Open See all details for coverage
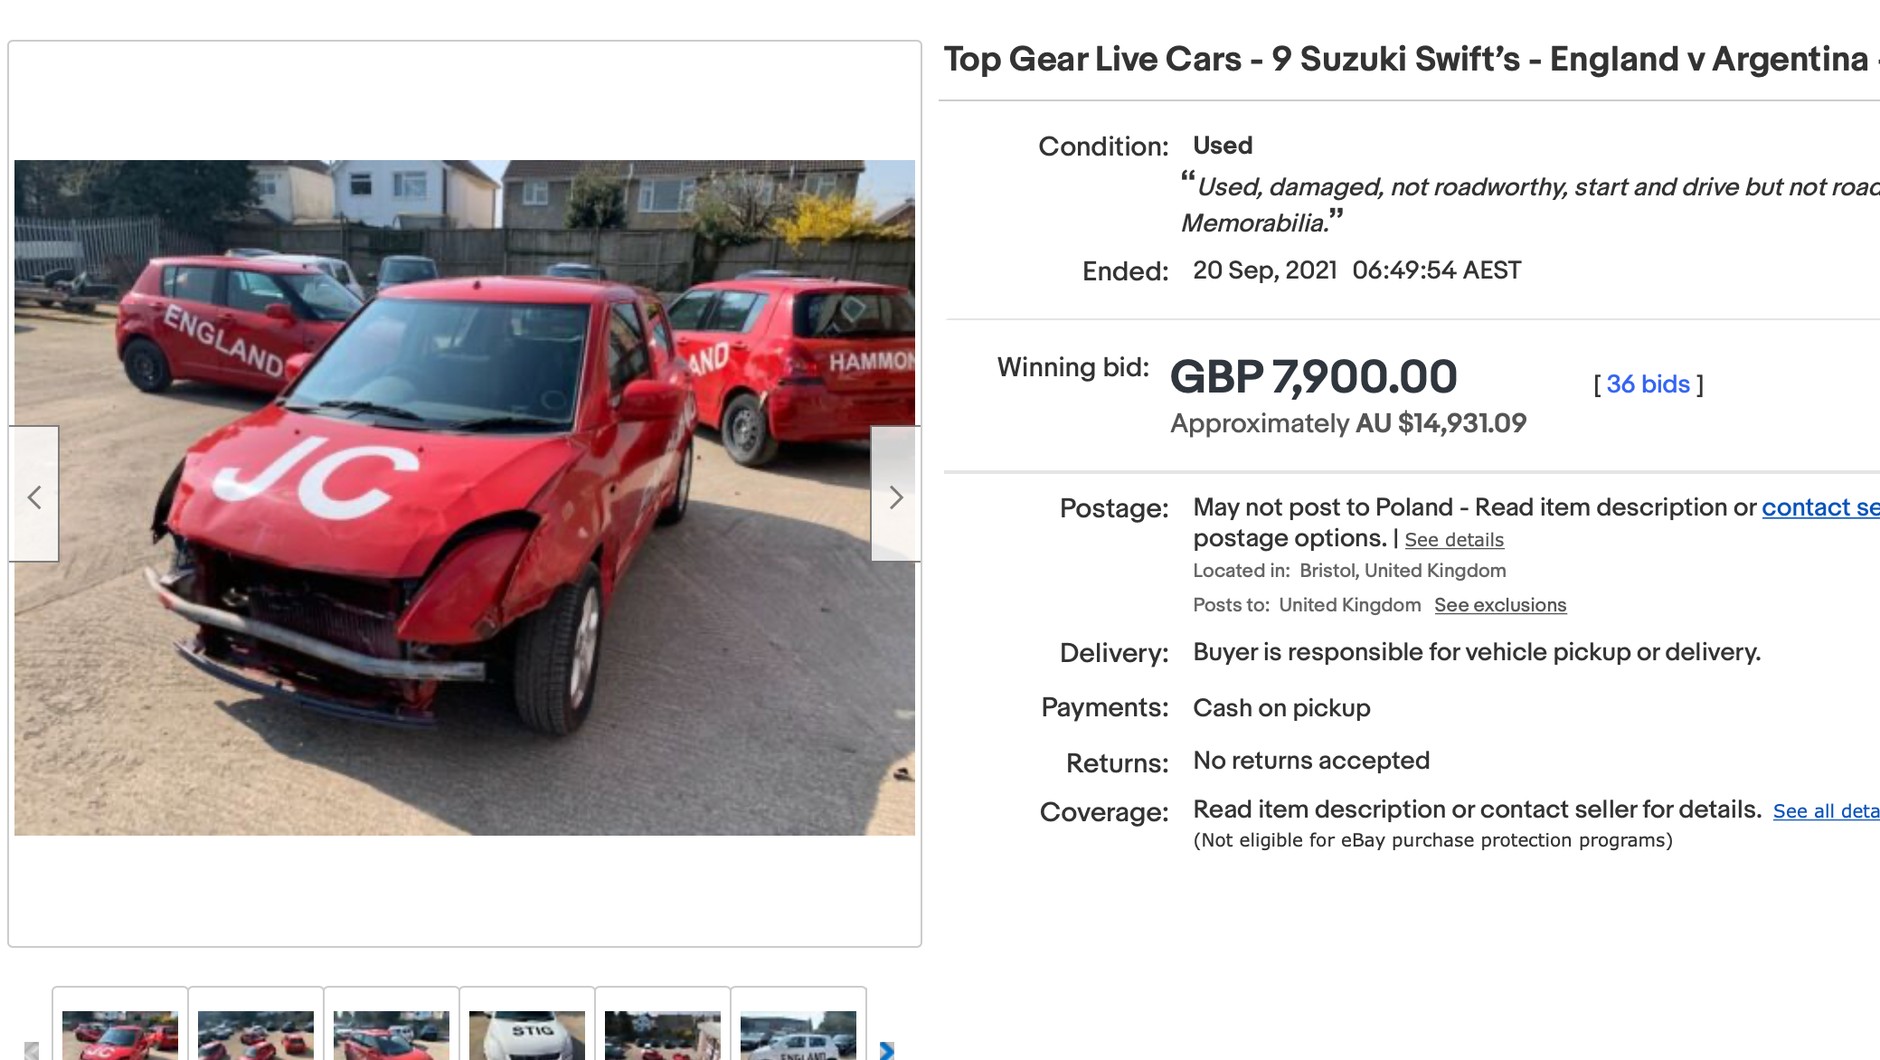Image resolution: width=1880 pixels, height=1060 pixels. tap(1826, 811)
